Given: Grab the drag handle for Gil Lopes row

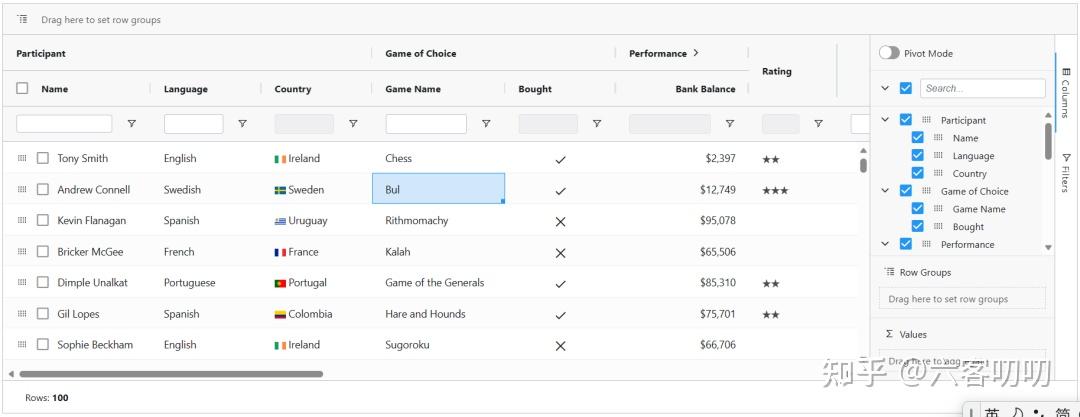Looking at the screenshot, I should [22, 314].
